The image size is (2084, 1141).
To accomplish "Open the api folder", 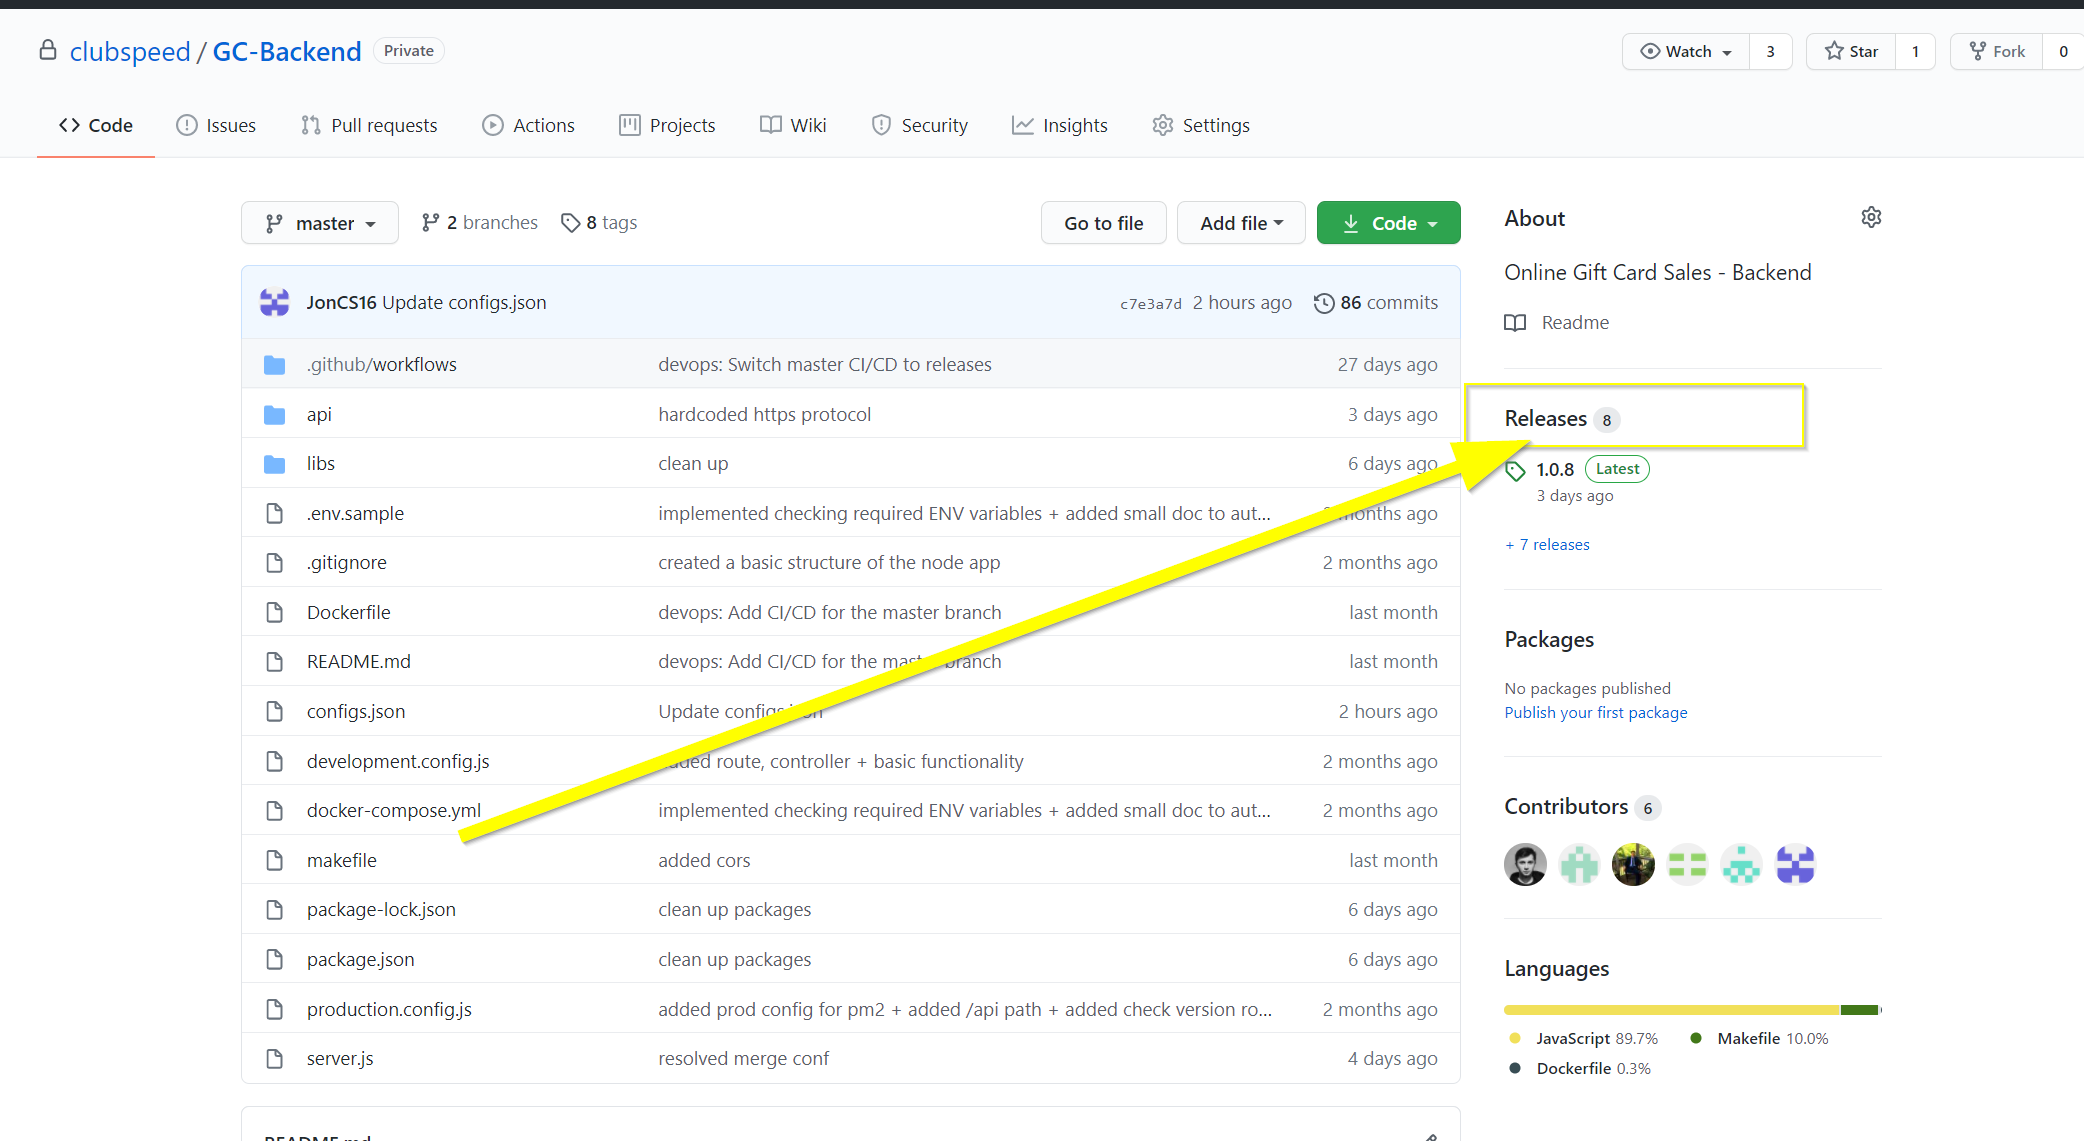I will (319, 415).
